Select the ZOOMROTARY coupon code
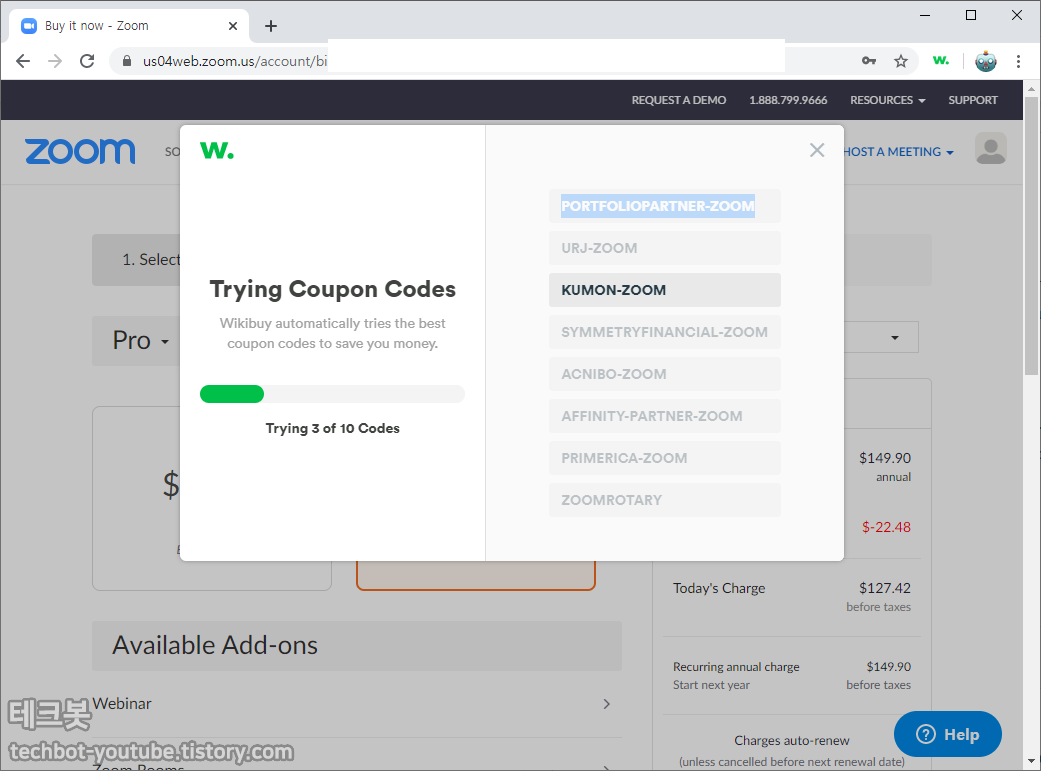The height and width of the screenshot is (771, 1041). click(x=665, y=499)
